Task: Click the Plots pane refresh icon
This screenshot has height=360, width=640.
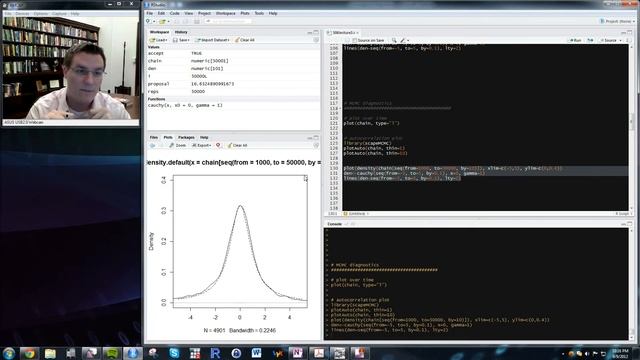Action: 316,145
